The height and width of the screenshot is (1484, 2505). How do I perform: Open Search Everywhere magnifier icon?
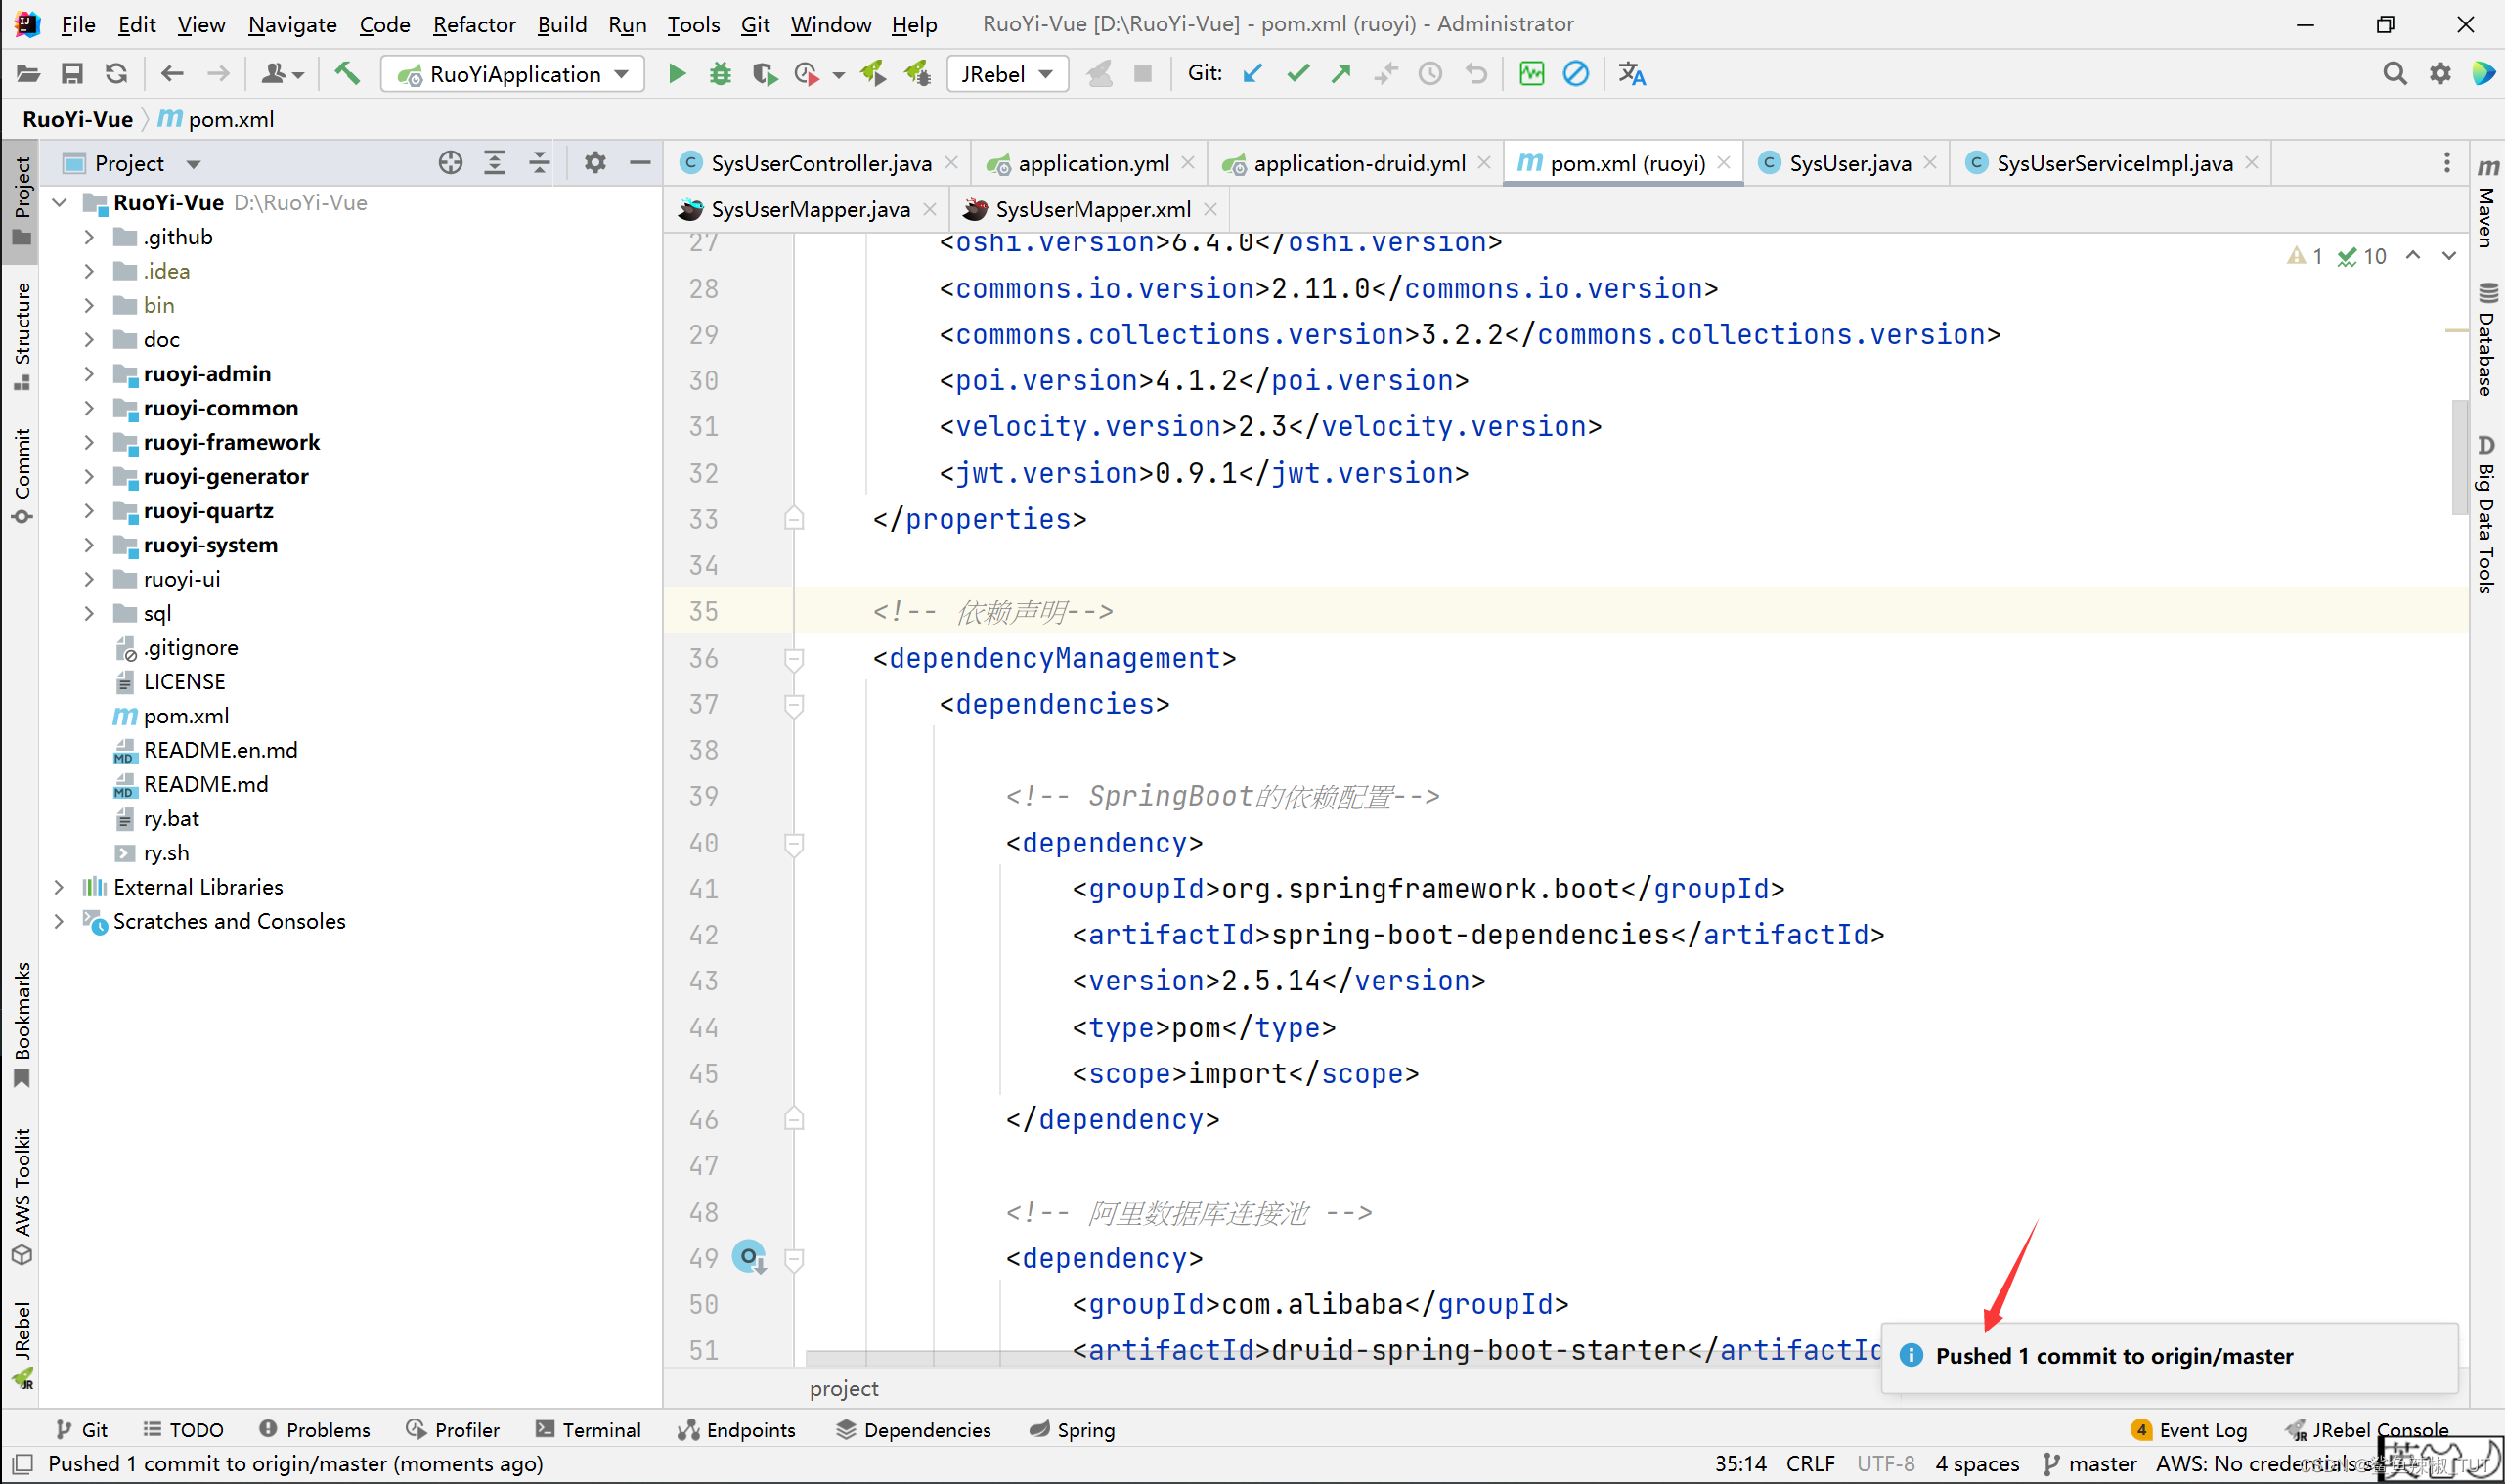coord(2395,74)
